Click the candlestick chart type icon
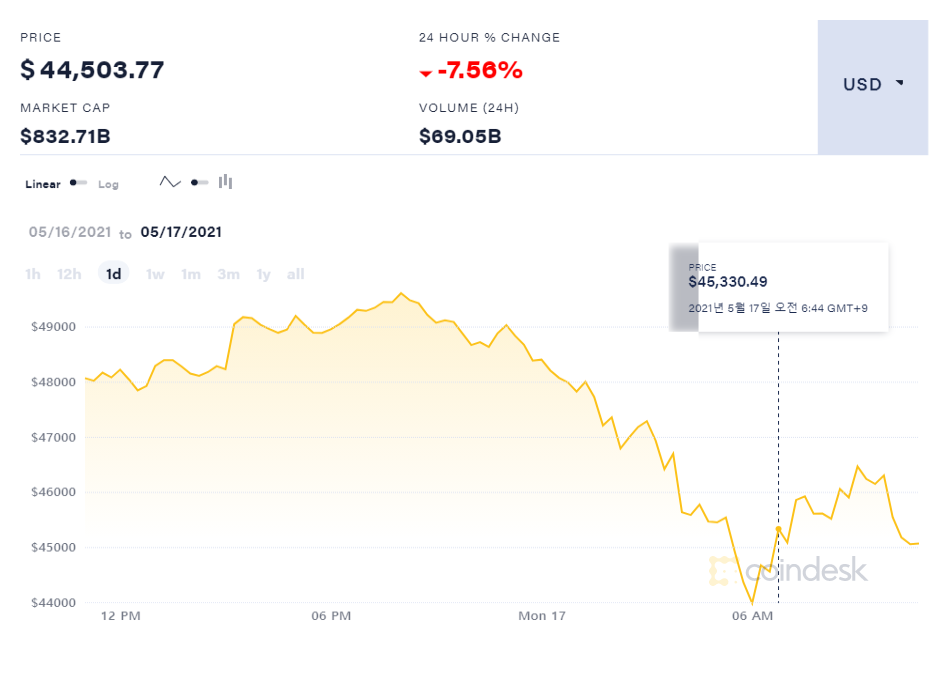Image resolution: width=949 pixels, height=696 pixels. (226, 182)
